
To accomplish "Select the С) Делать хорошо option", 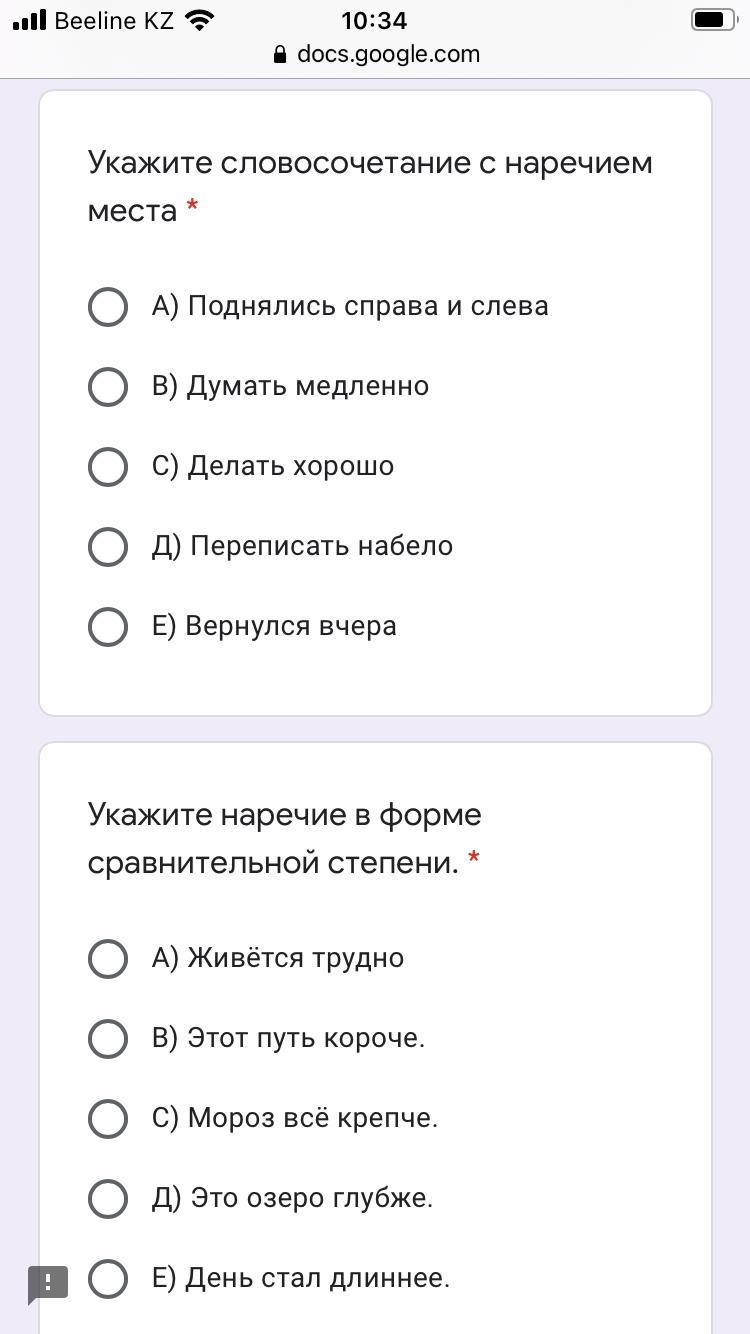I will 108,467.
